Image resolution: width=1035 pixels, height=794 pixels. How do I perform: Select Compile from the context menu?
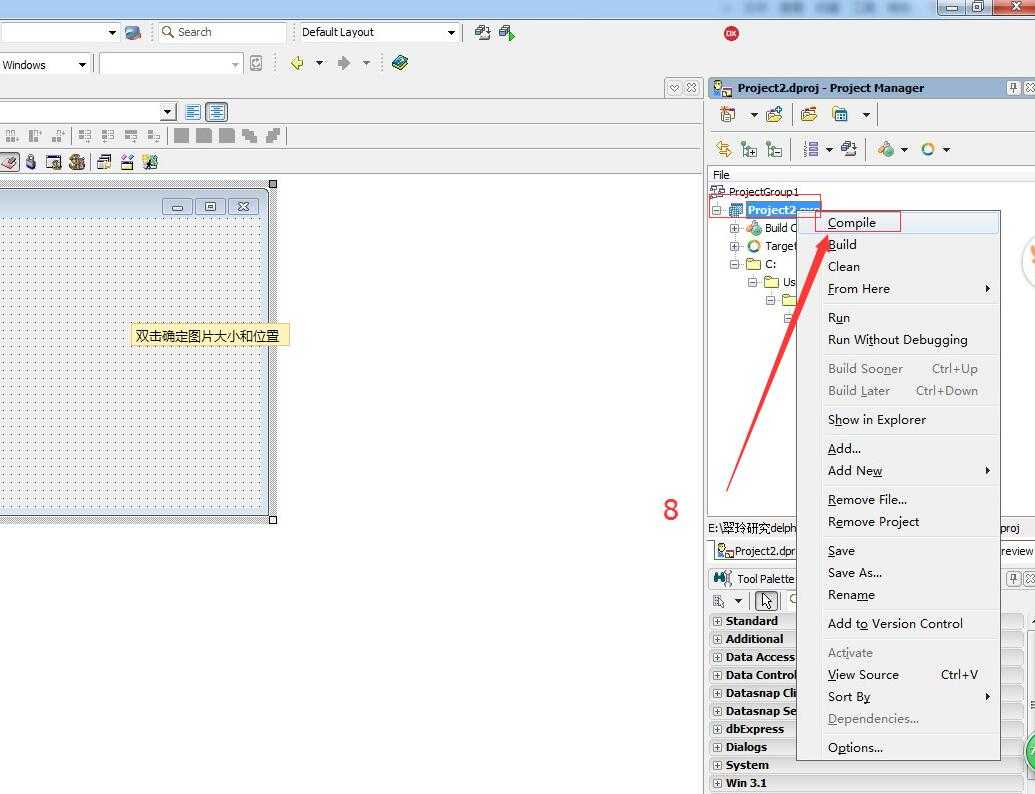[898, 222]
